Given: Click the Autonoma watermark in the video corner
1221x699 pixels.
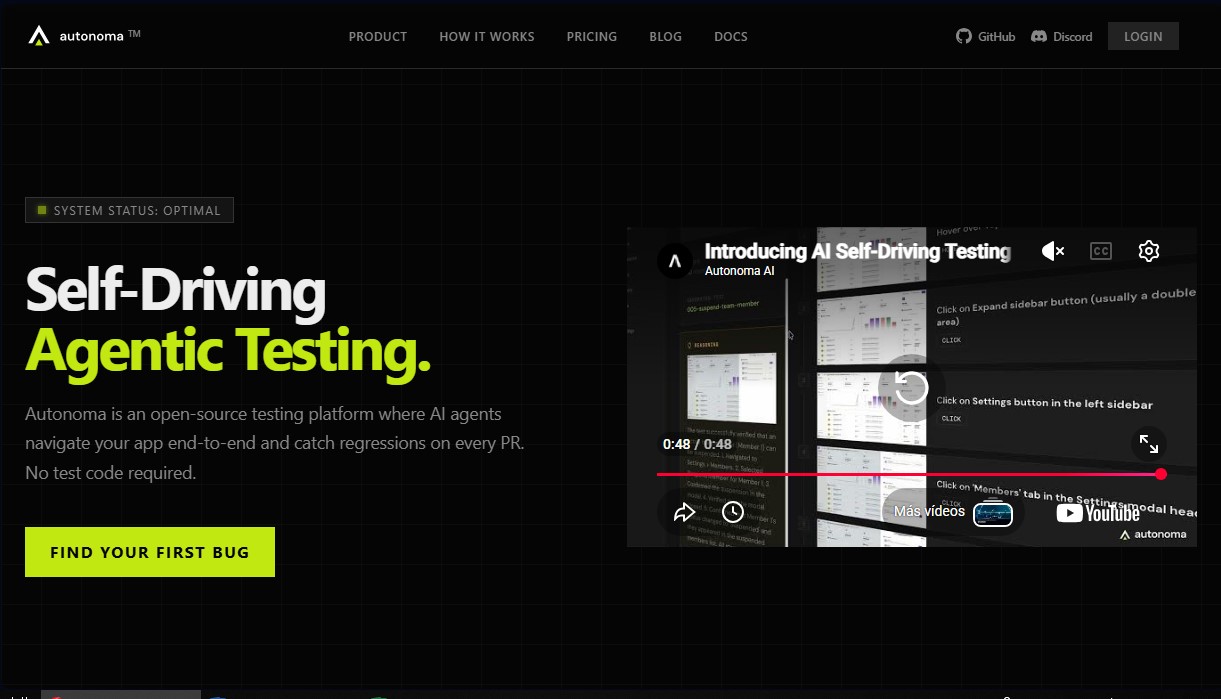Looking at the screenshot, I should [1155, 533].
